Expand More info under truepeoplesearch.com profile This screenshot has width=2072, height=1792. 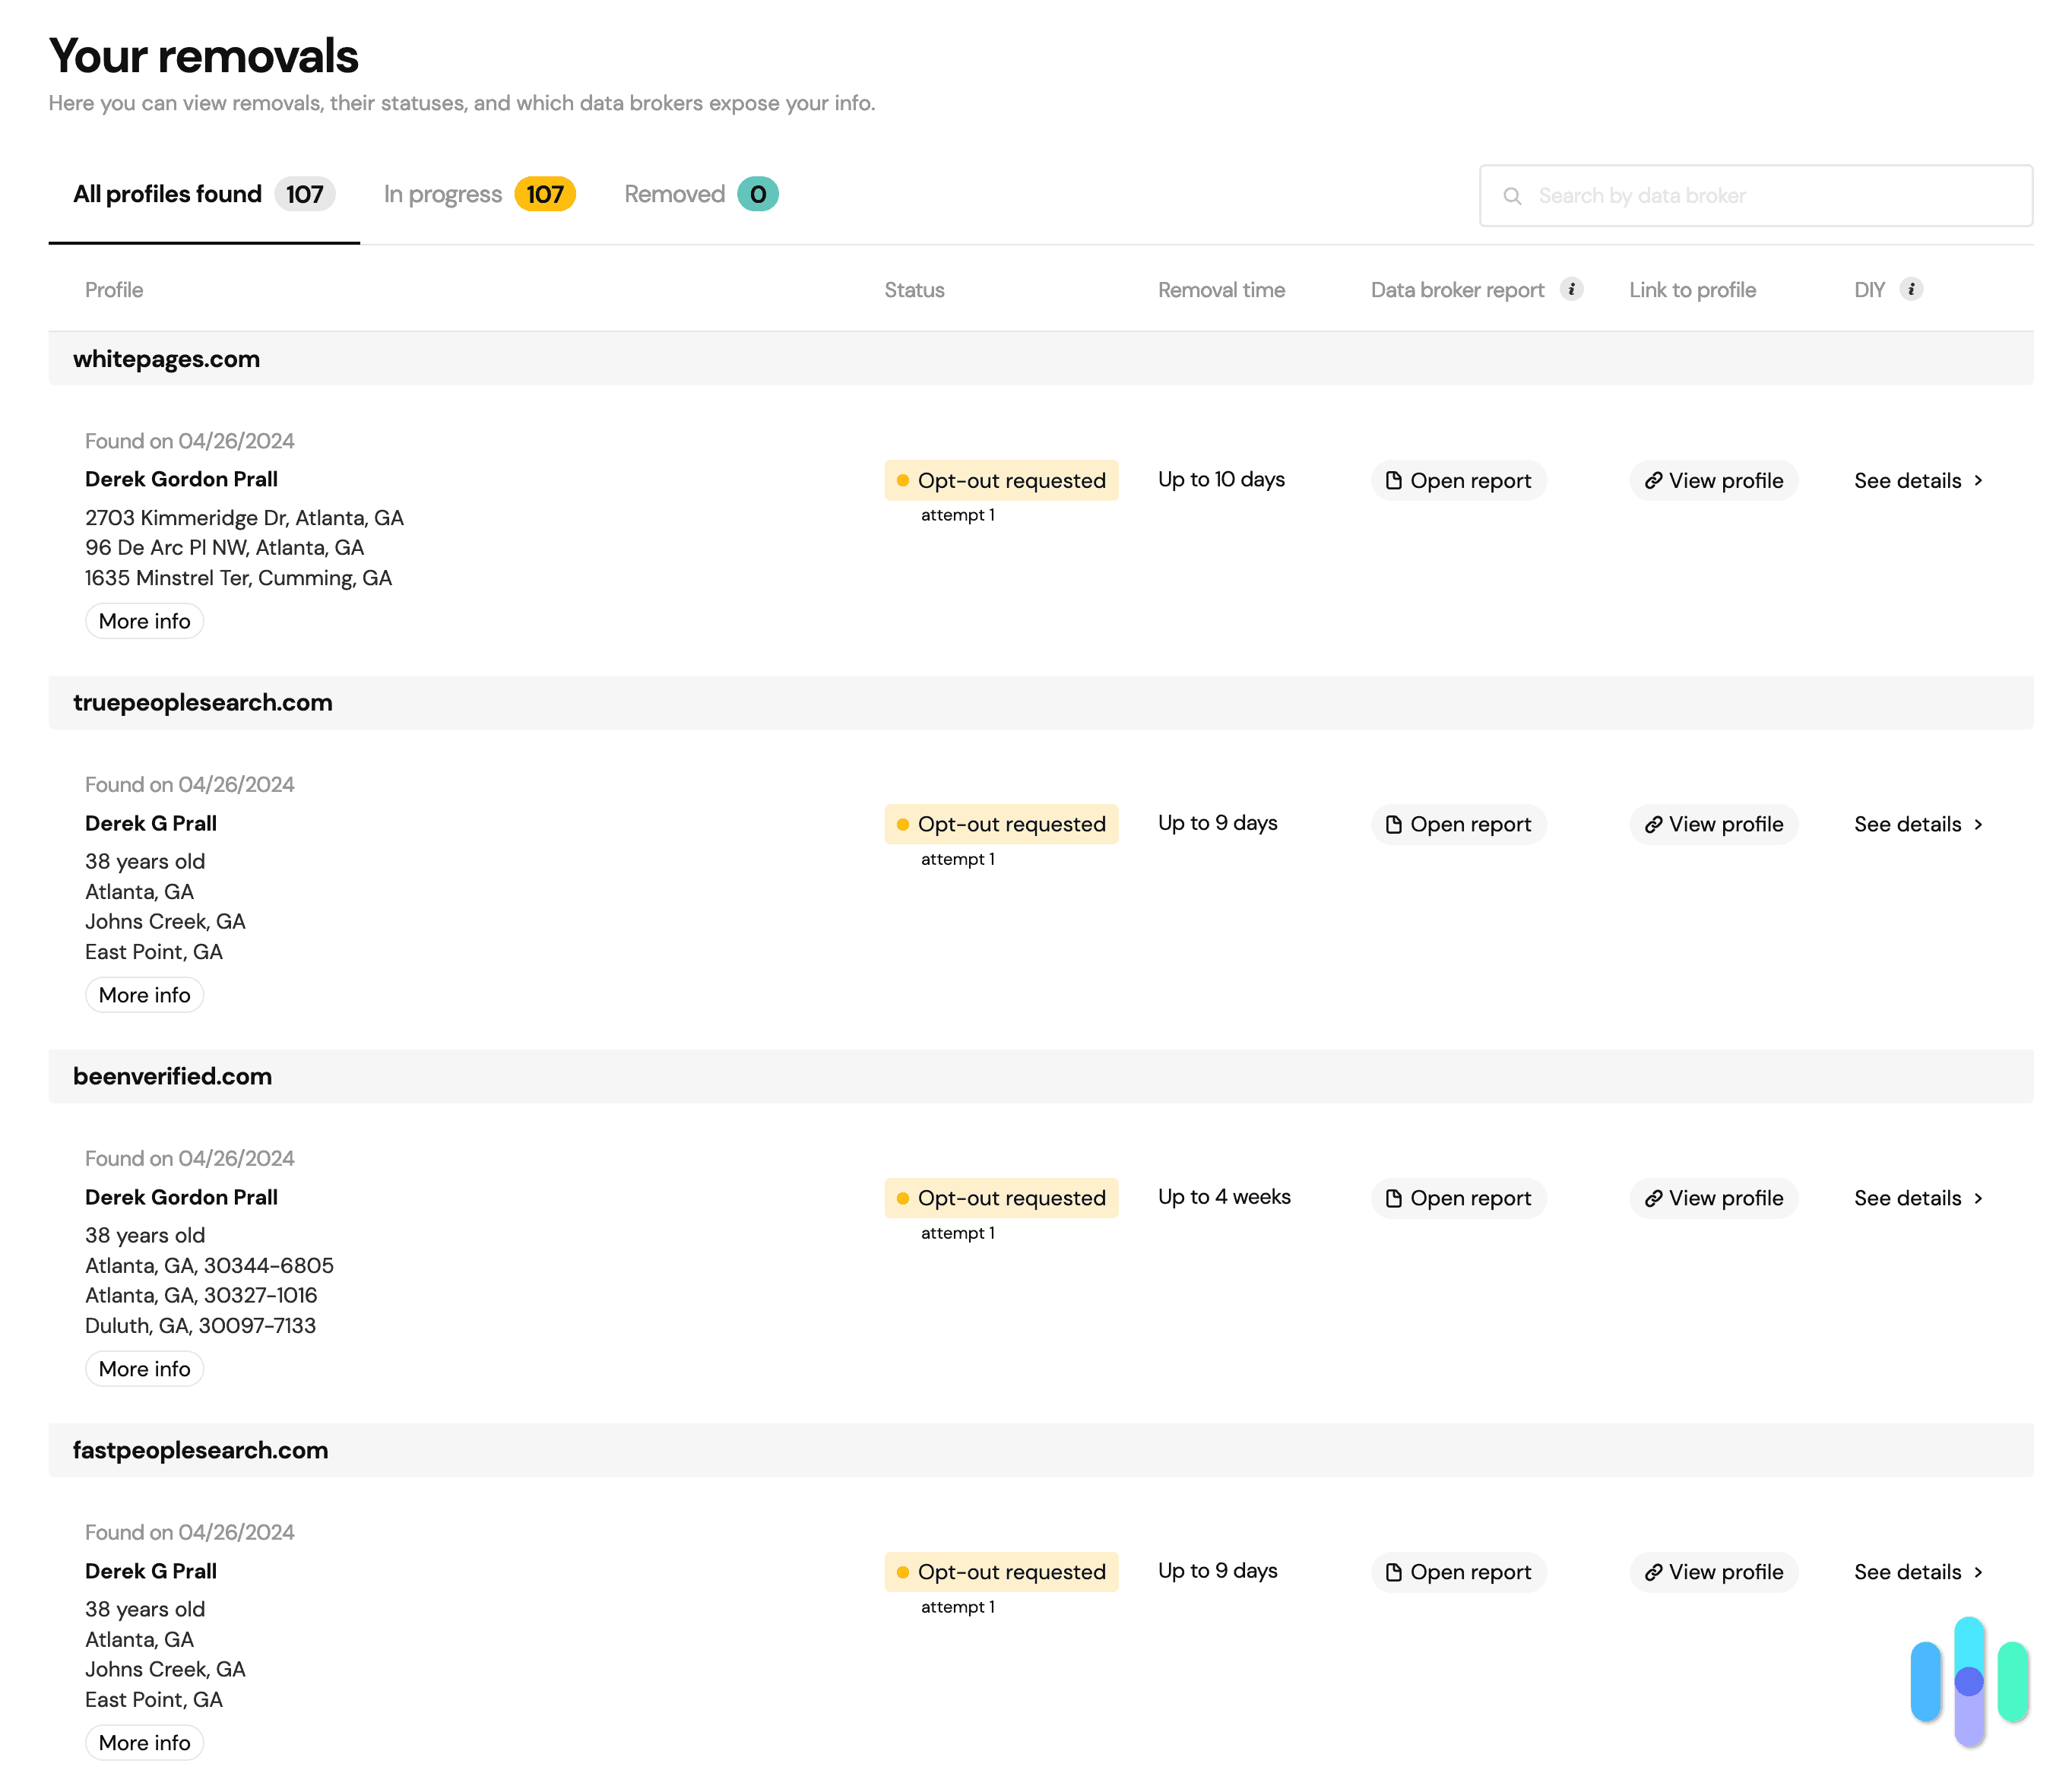145,996
